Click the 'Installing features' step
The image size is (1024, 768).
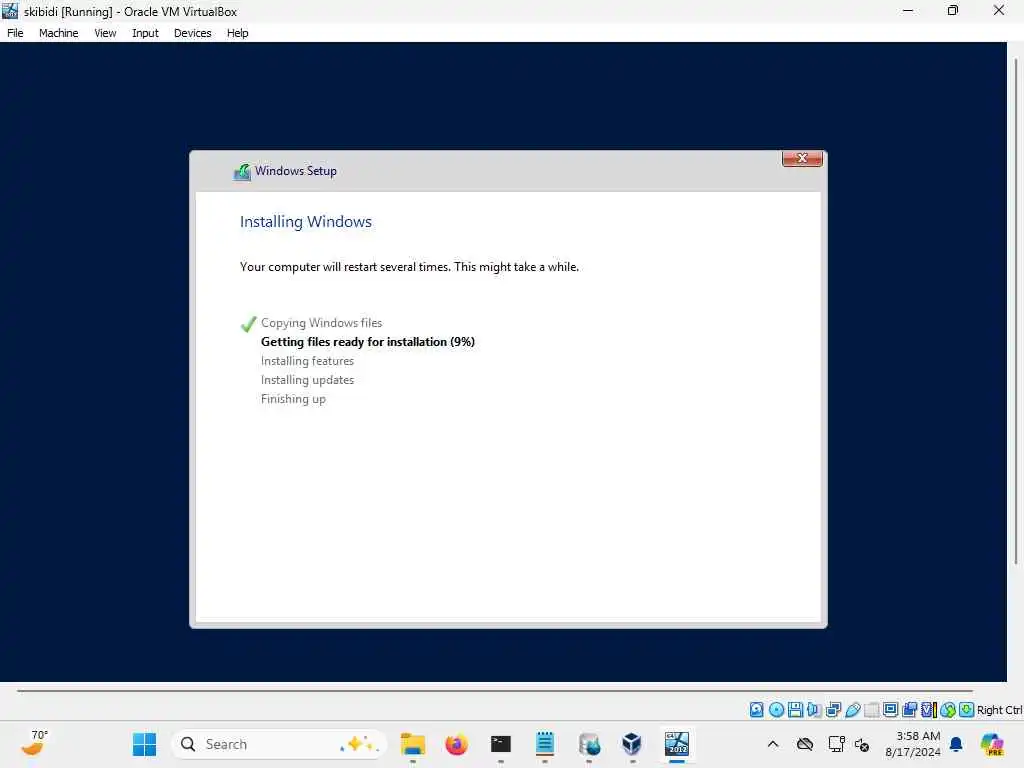307,360
